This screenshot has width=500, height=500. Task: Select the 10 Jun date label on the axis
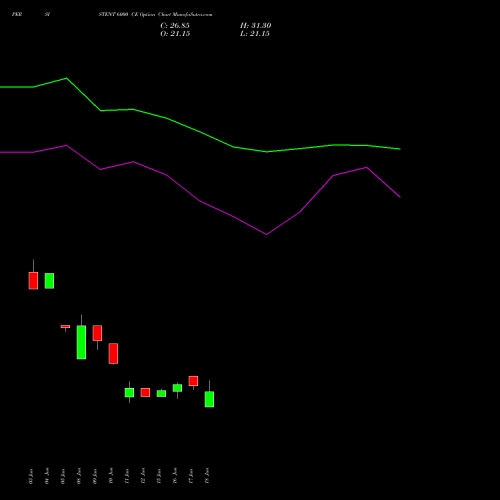pos(111,476)
